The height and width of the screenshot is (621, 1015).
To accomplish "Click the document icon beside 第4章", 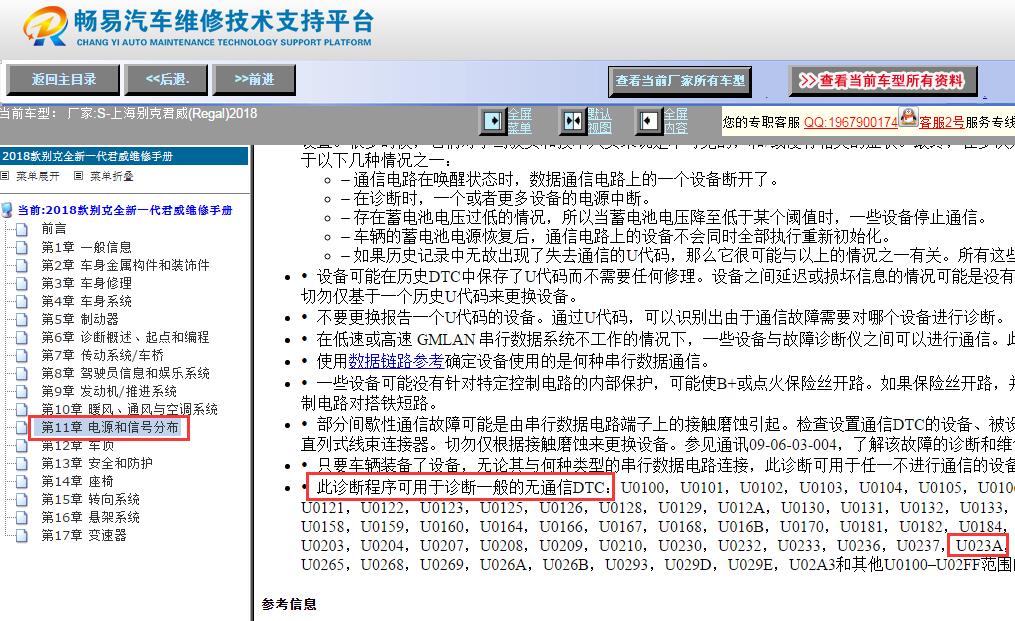I will (22, 302).
